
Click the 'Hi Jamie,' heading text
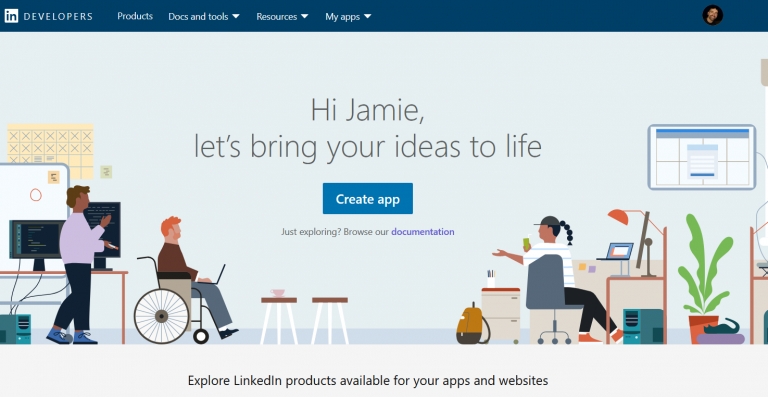(367, 110)
